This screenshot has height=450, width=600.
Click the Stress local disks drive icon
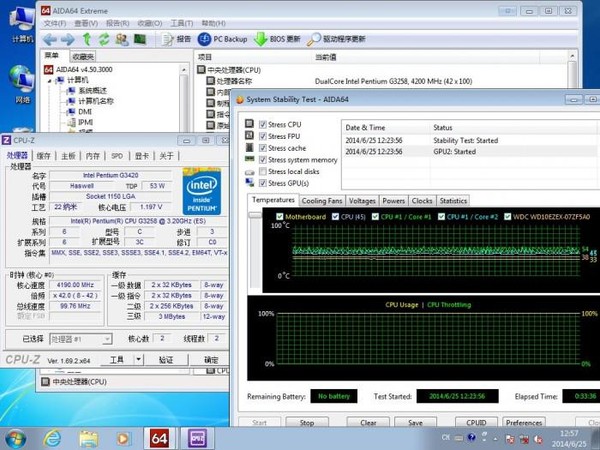click(249, 172)
